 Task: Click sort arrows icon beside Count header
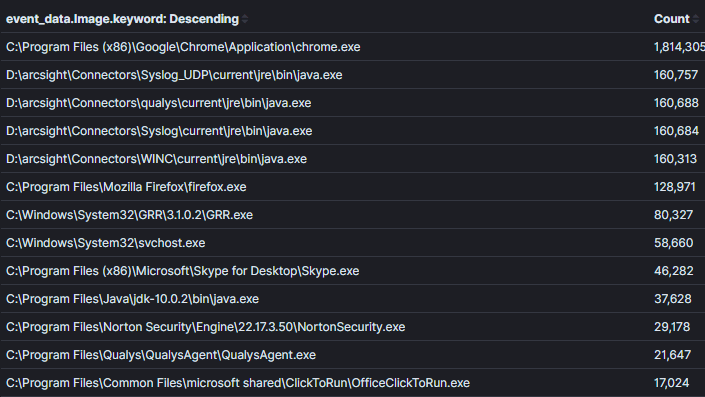click(x=696, y=19)
